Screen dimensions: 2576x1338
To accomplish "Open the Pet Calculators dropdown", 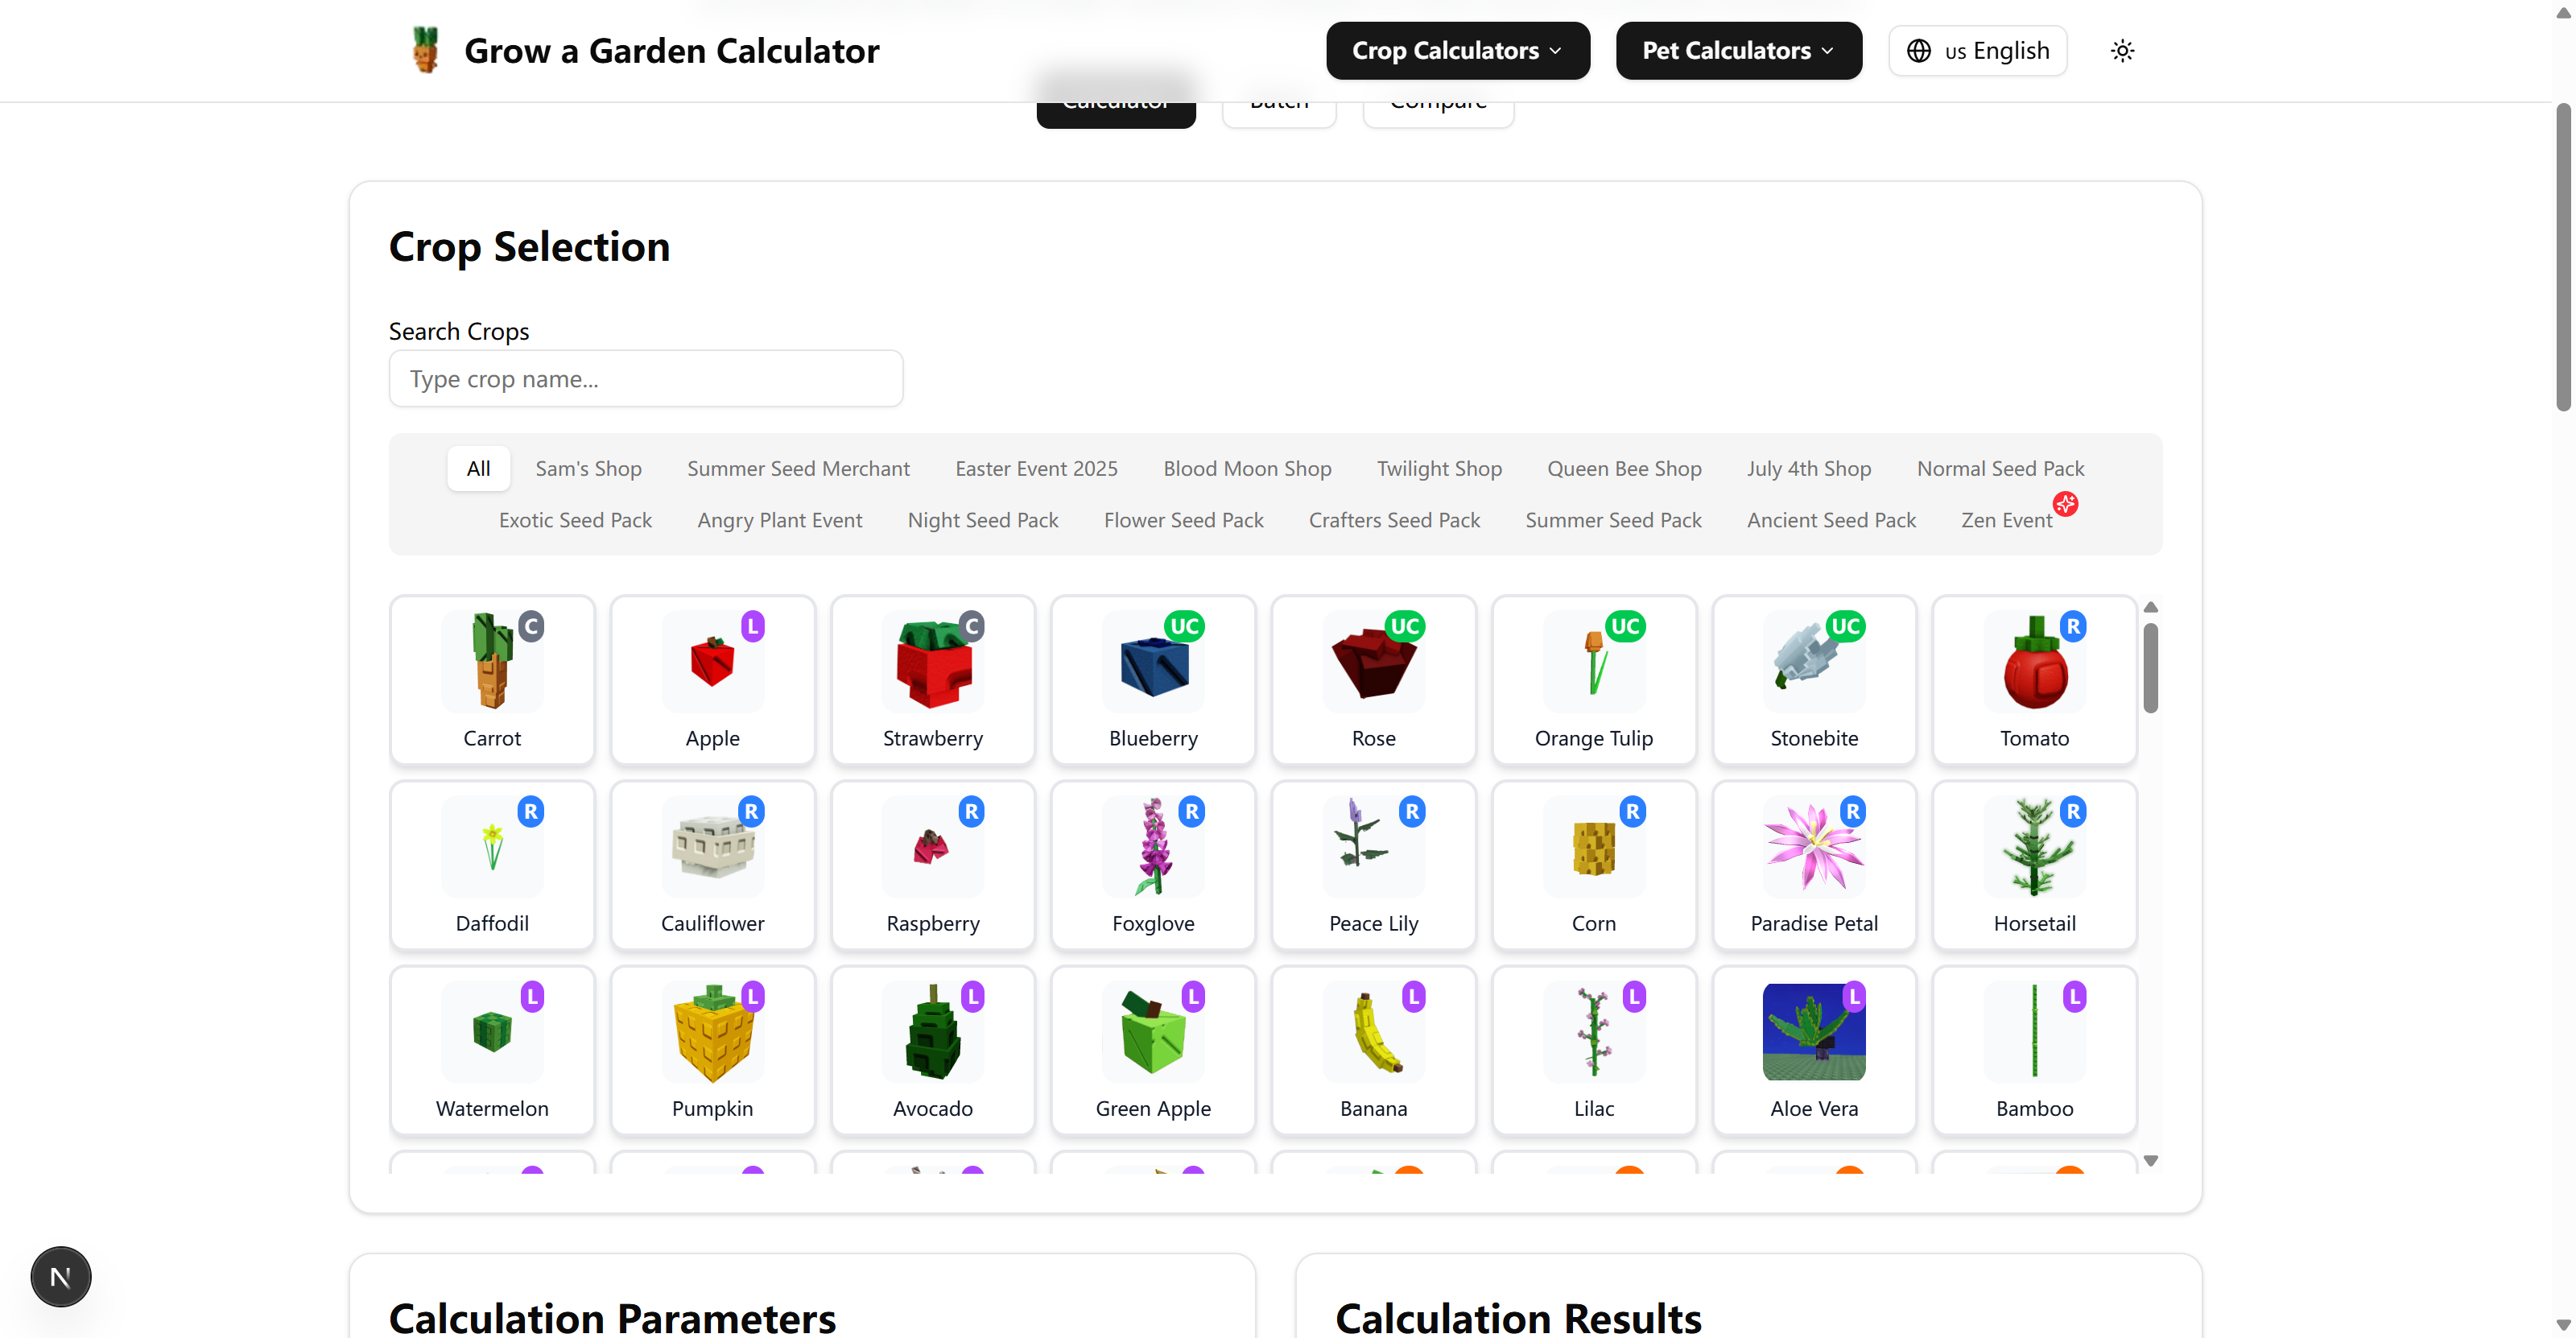I will (1738, 50).
